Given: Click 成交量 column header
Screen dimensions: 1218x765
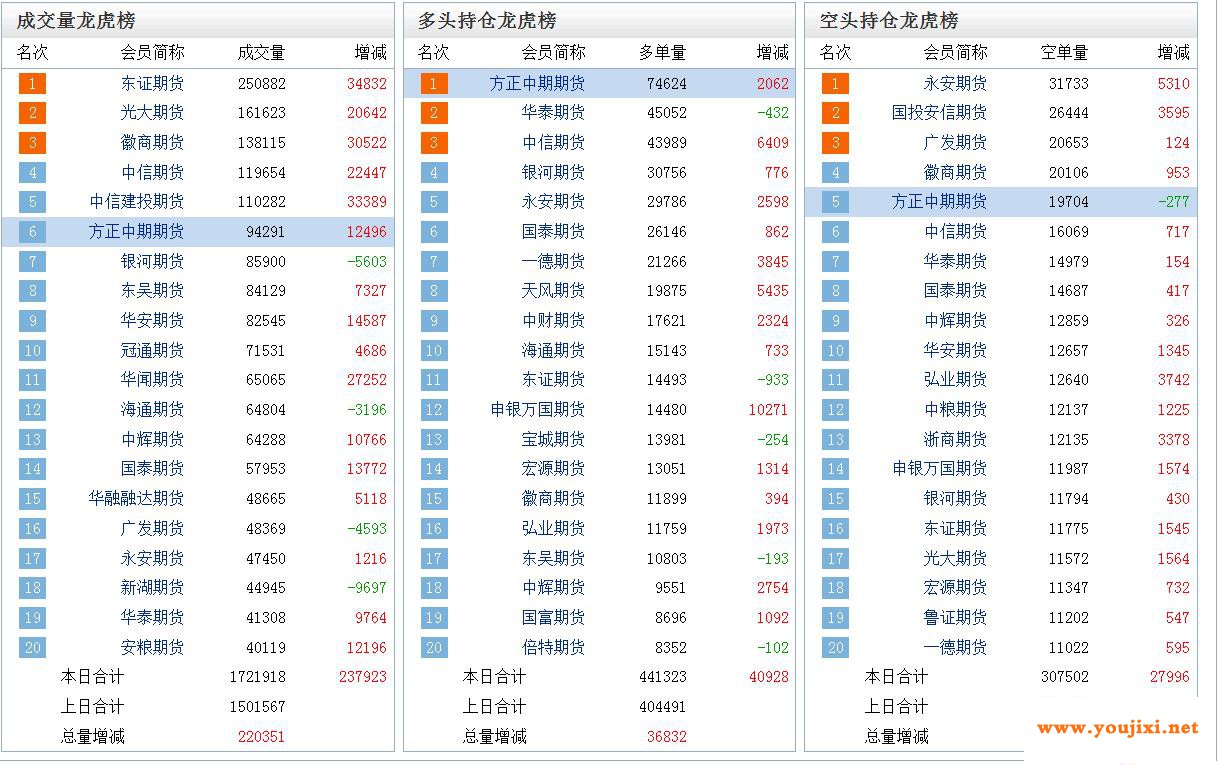Looking at the screenshot, I should click(x=262, y=53).
